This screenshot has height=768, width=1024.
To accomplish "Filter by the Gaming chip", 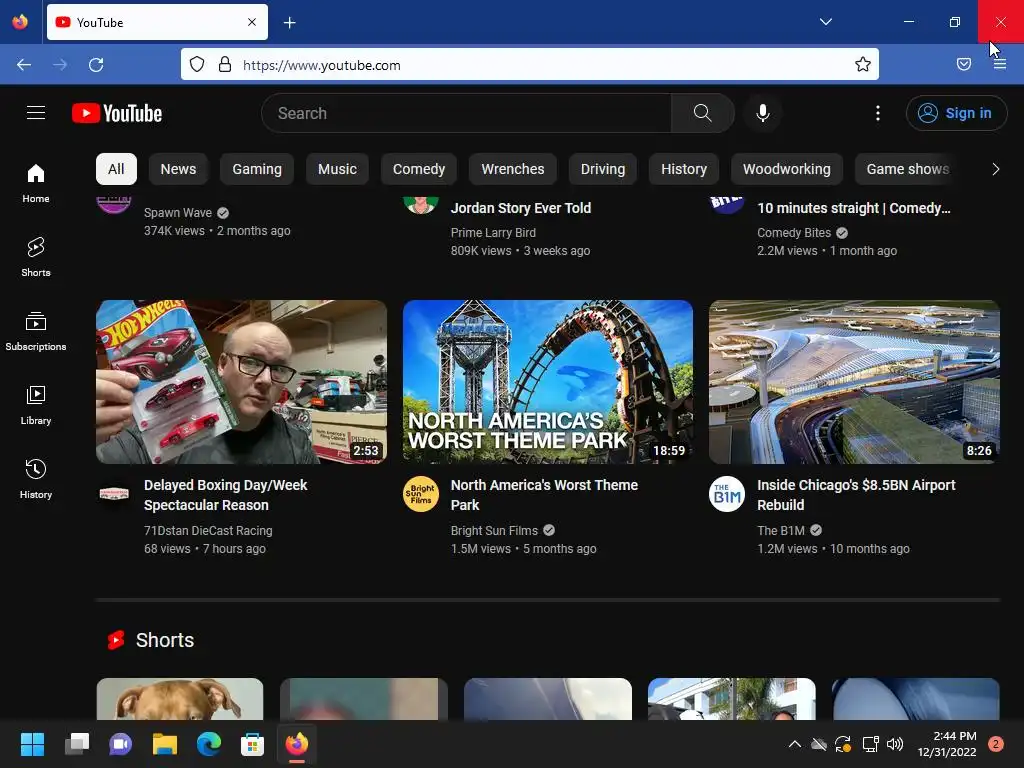I will [x=257, y=169].
